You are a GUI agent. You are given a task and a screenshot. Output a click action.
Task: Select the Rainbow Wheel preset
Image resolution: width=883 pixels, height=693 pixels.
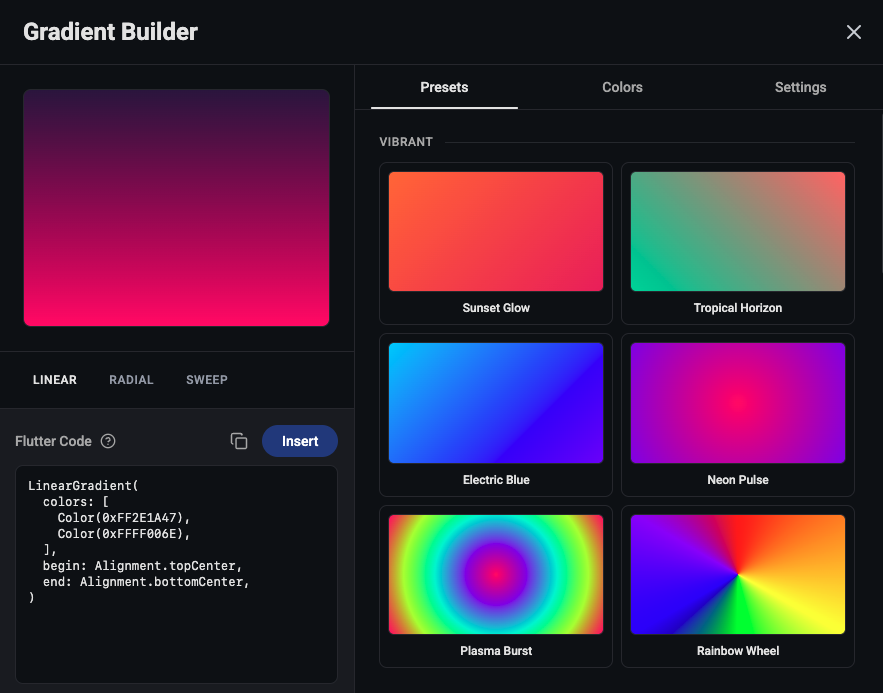click(737, 574)
